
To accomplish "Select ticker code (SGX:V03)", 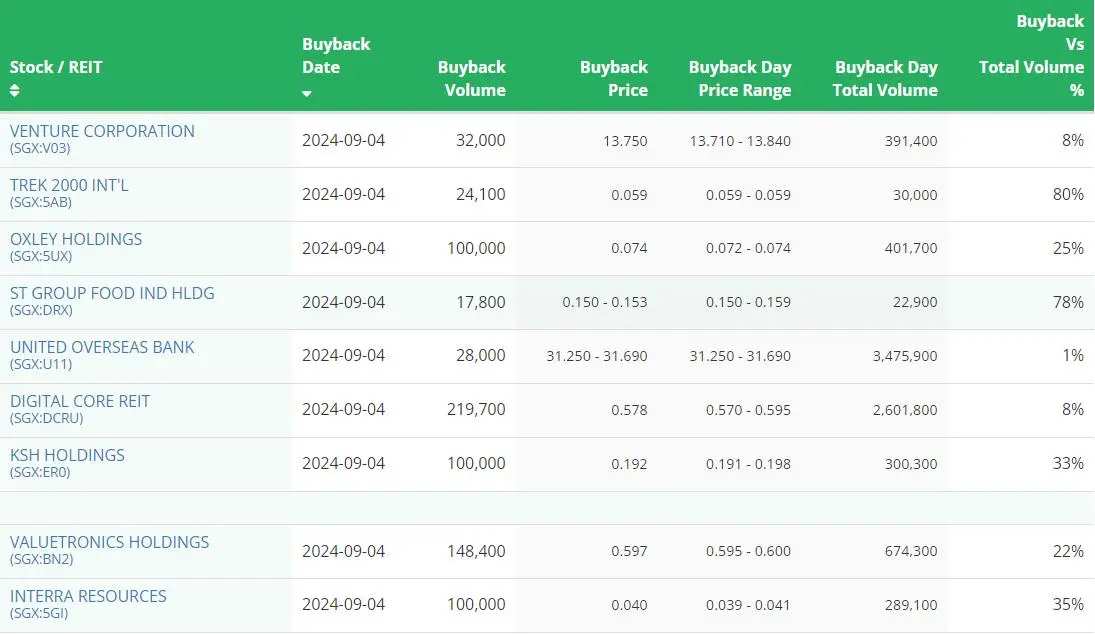I will click(40, 148).
